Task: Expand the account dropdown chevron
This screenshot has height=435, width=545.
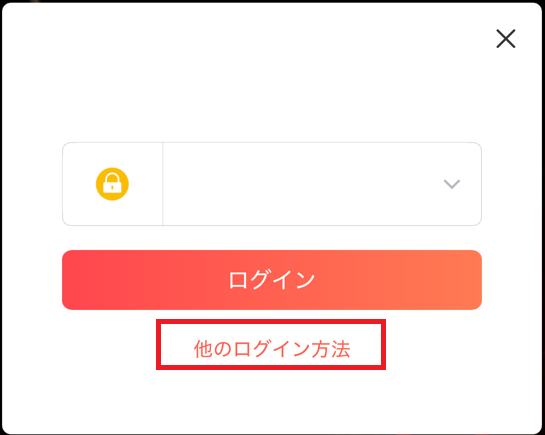Action: point(452,184)
